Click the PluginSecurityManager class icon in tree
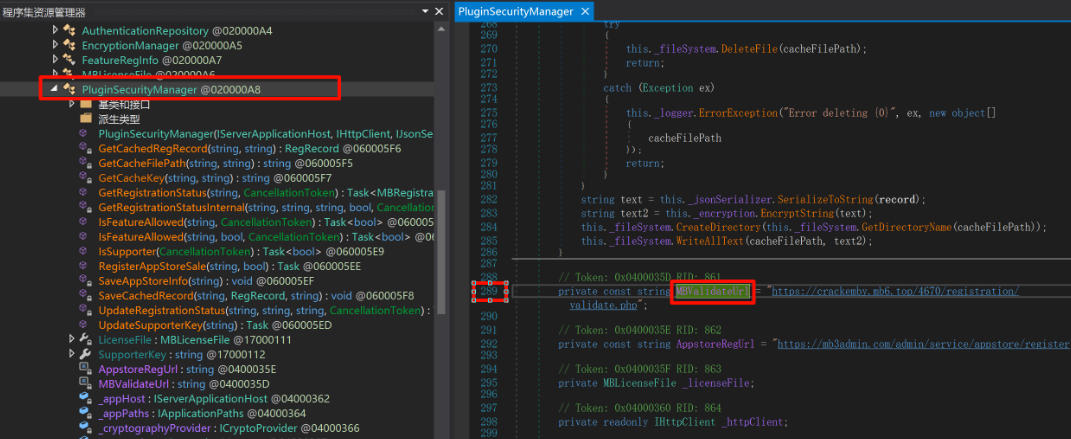The width and height of the screenshot is (1071, 439). coord(70,89)
